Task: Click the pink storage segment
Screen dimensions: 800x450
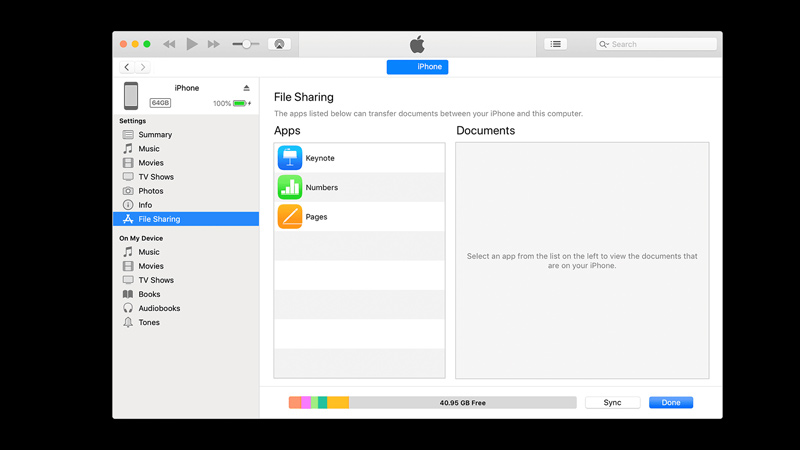Action: 306,403
